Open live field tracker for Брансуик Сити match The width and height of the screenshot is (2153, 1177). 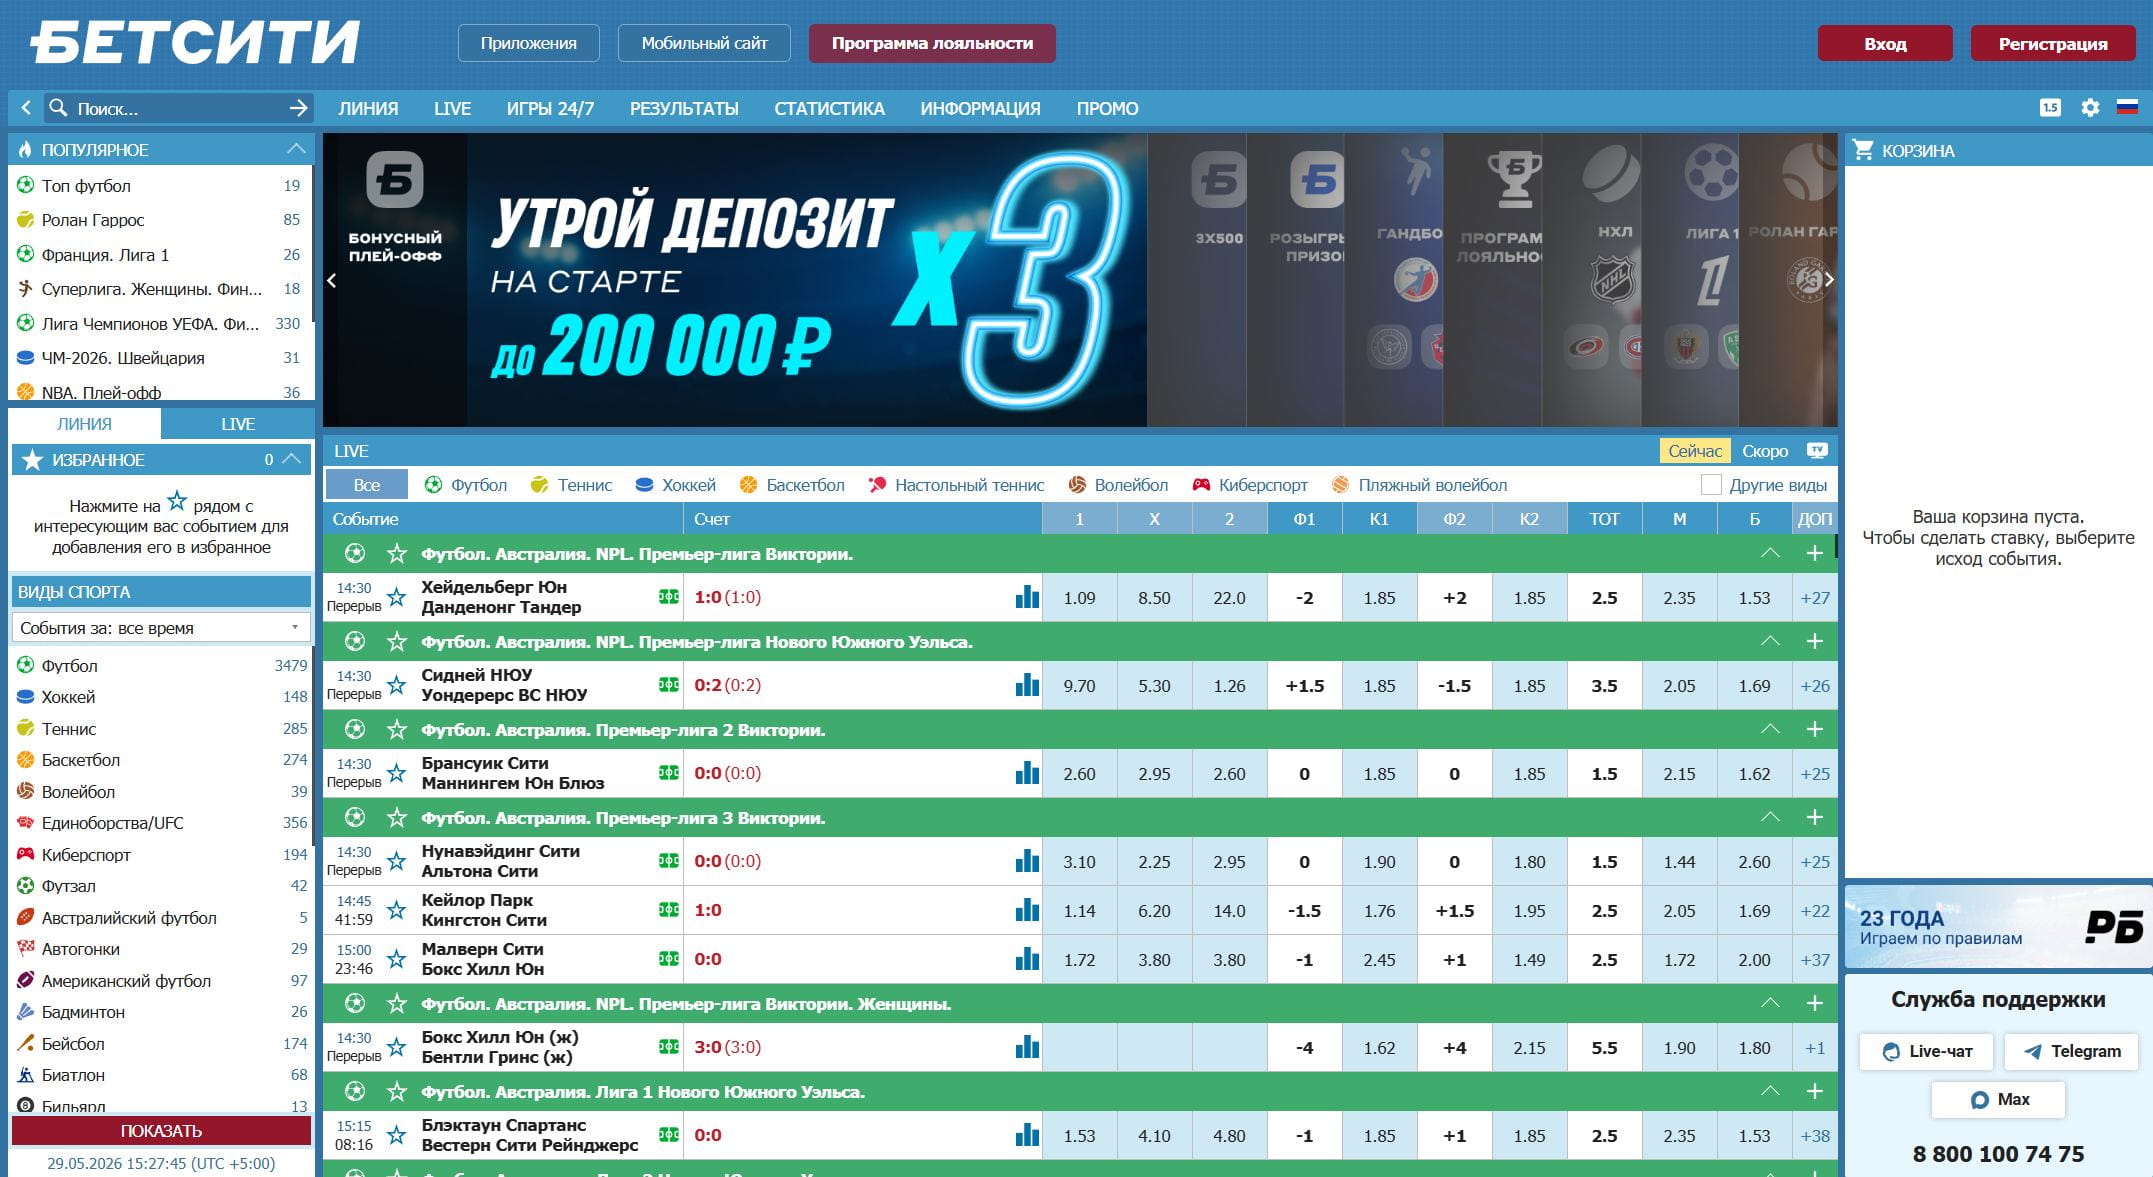[x=669, y=773]
